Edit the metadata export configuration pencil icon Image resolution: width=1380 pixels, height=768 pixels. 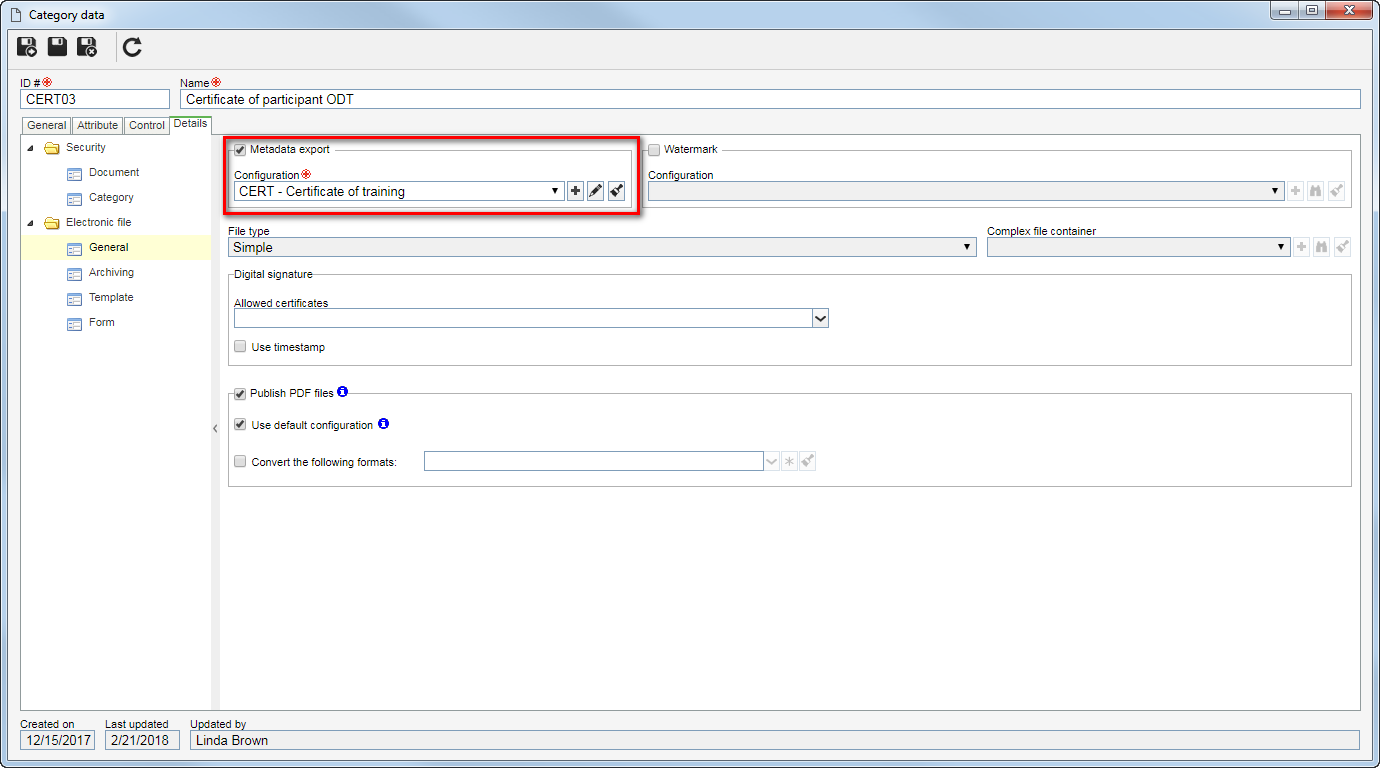pos(596,191)
